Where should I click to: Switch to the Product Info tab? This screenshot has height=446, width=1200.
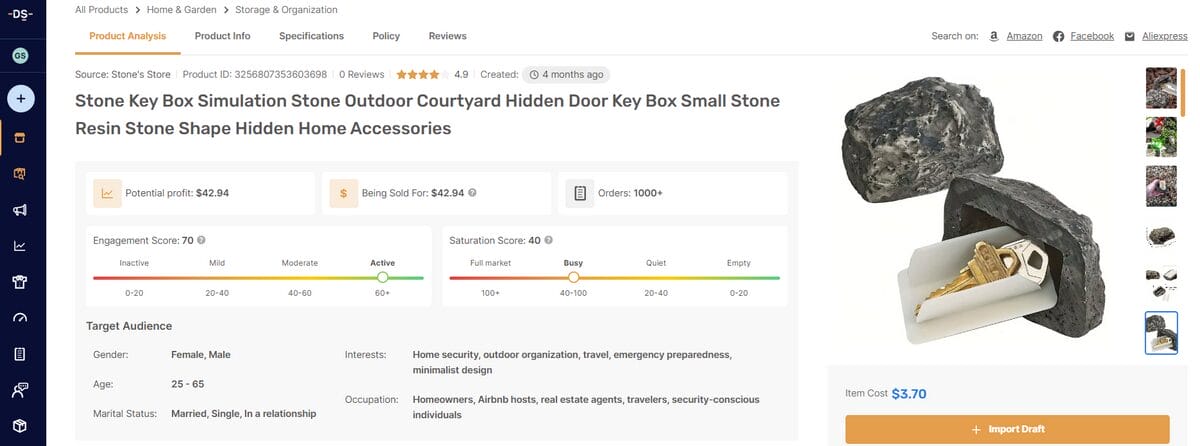(222, 36)
